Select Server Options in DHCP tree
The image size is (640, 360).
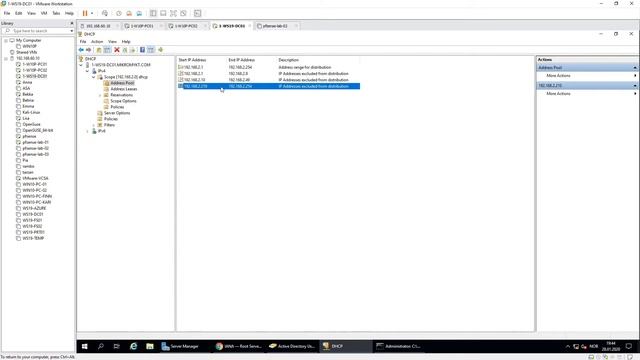117,113
